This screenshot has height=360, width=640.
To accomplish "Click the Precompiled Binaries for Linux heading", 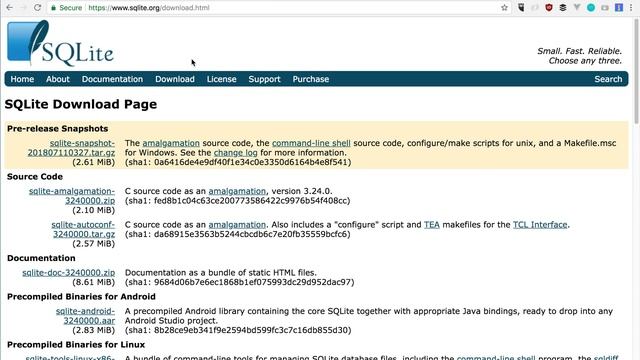I will point(76,344).
